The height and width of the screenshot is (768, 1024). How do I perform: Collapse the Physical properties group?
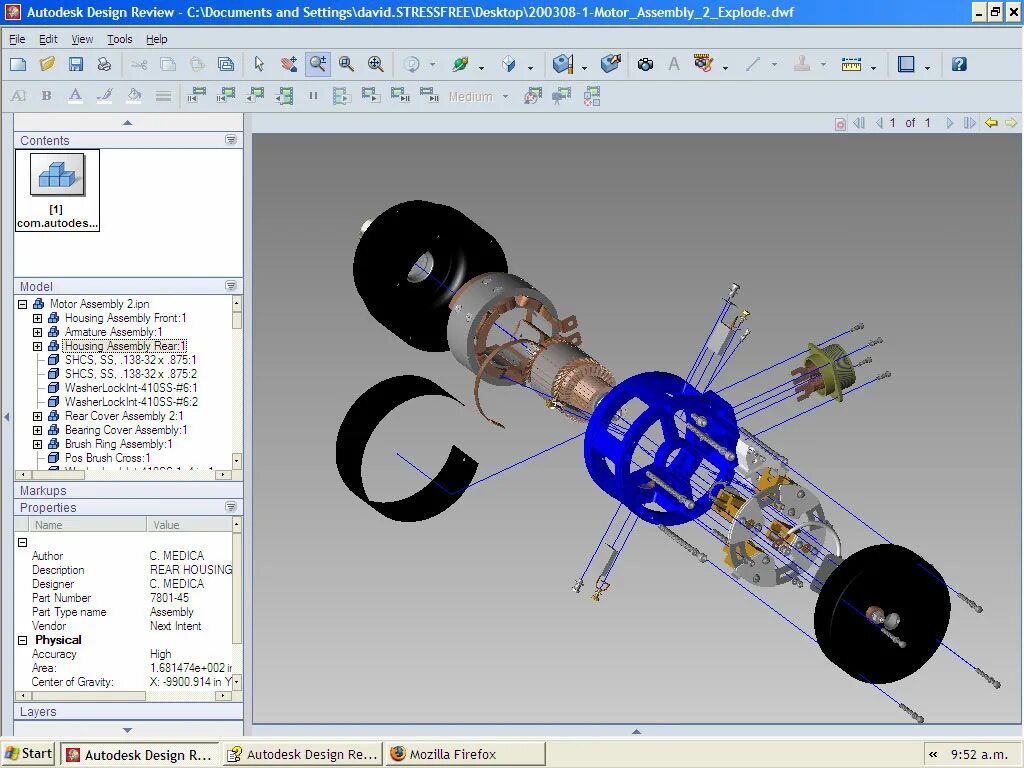[x=23, y=641]
